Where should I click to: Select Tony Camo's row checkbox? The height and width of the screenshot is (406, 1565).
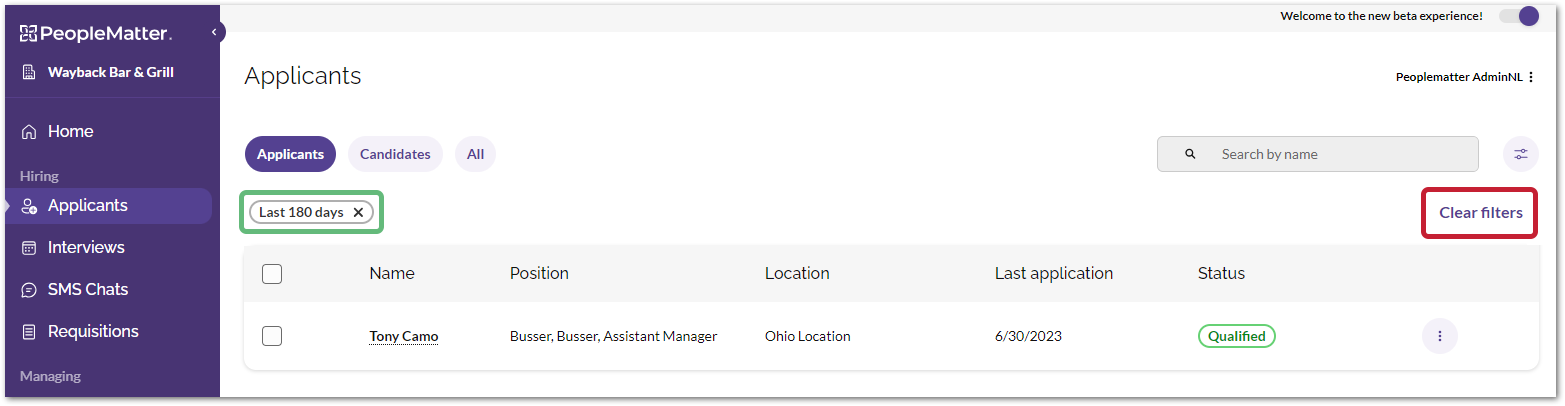pyautogui.click(x=272, y=336)
